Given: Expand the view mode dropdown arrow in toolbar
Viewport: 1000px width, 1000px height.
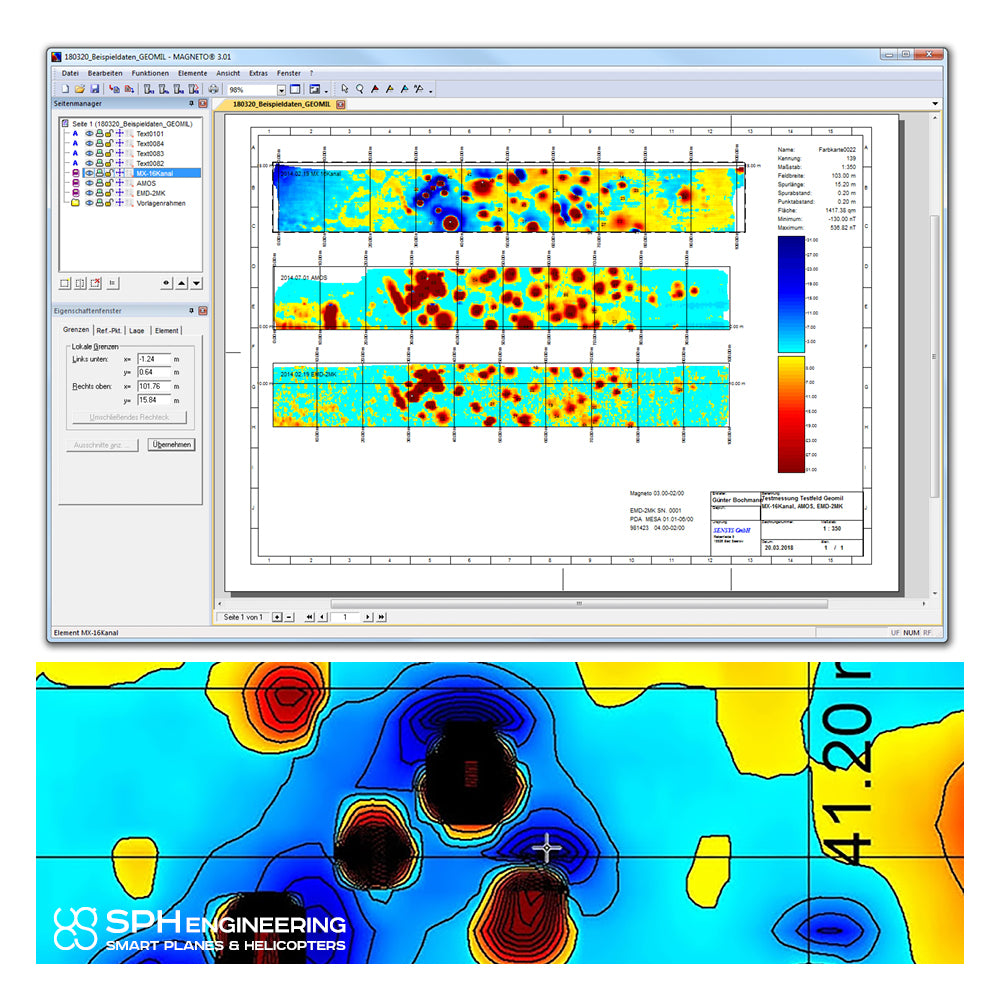Looking at the screenshot, I should click(326, 91).
